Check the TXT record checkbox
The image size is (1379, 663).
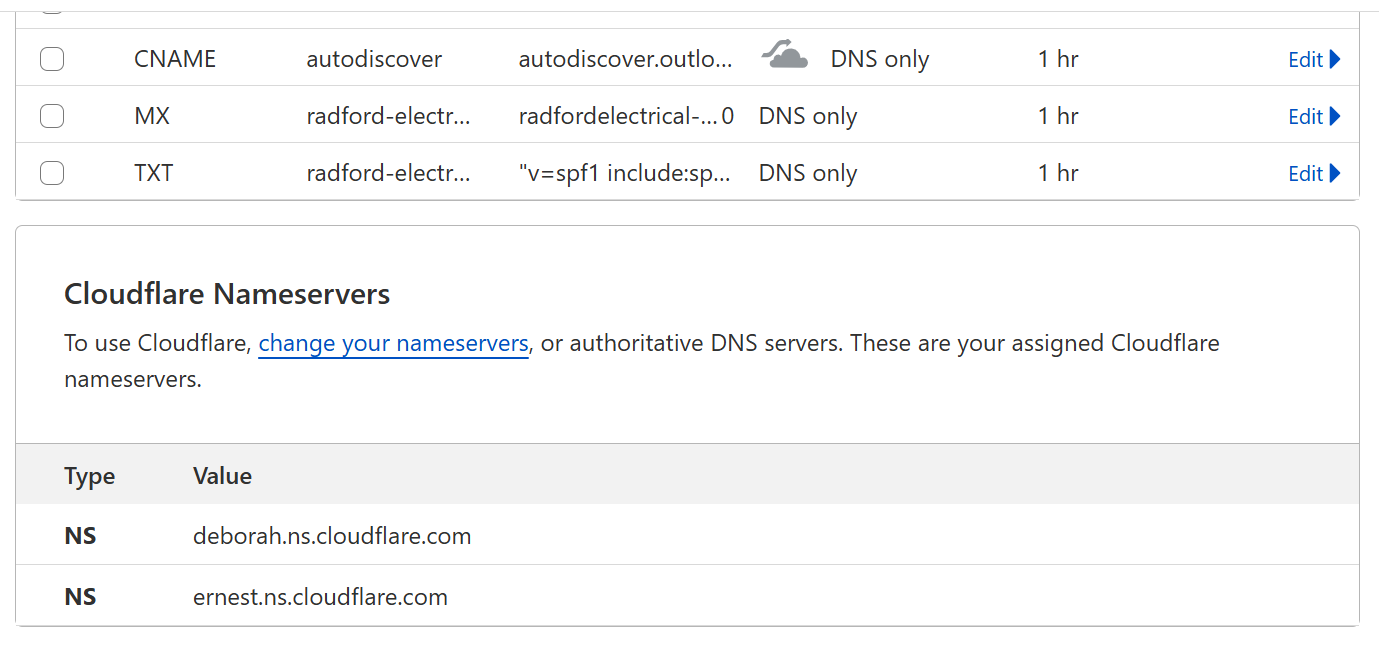52,173
